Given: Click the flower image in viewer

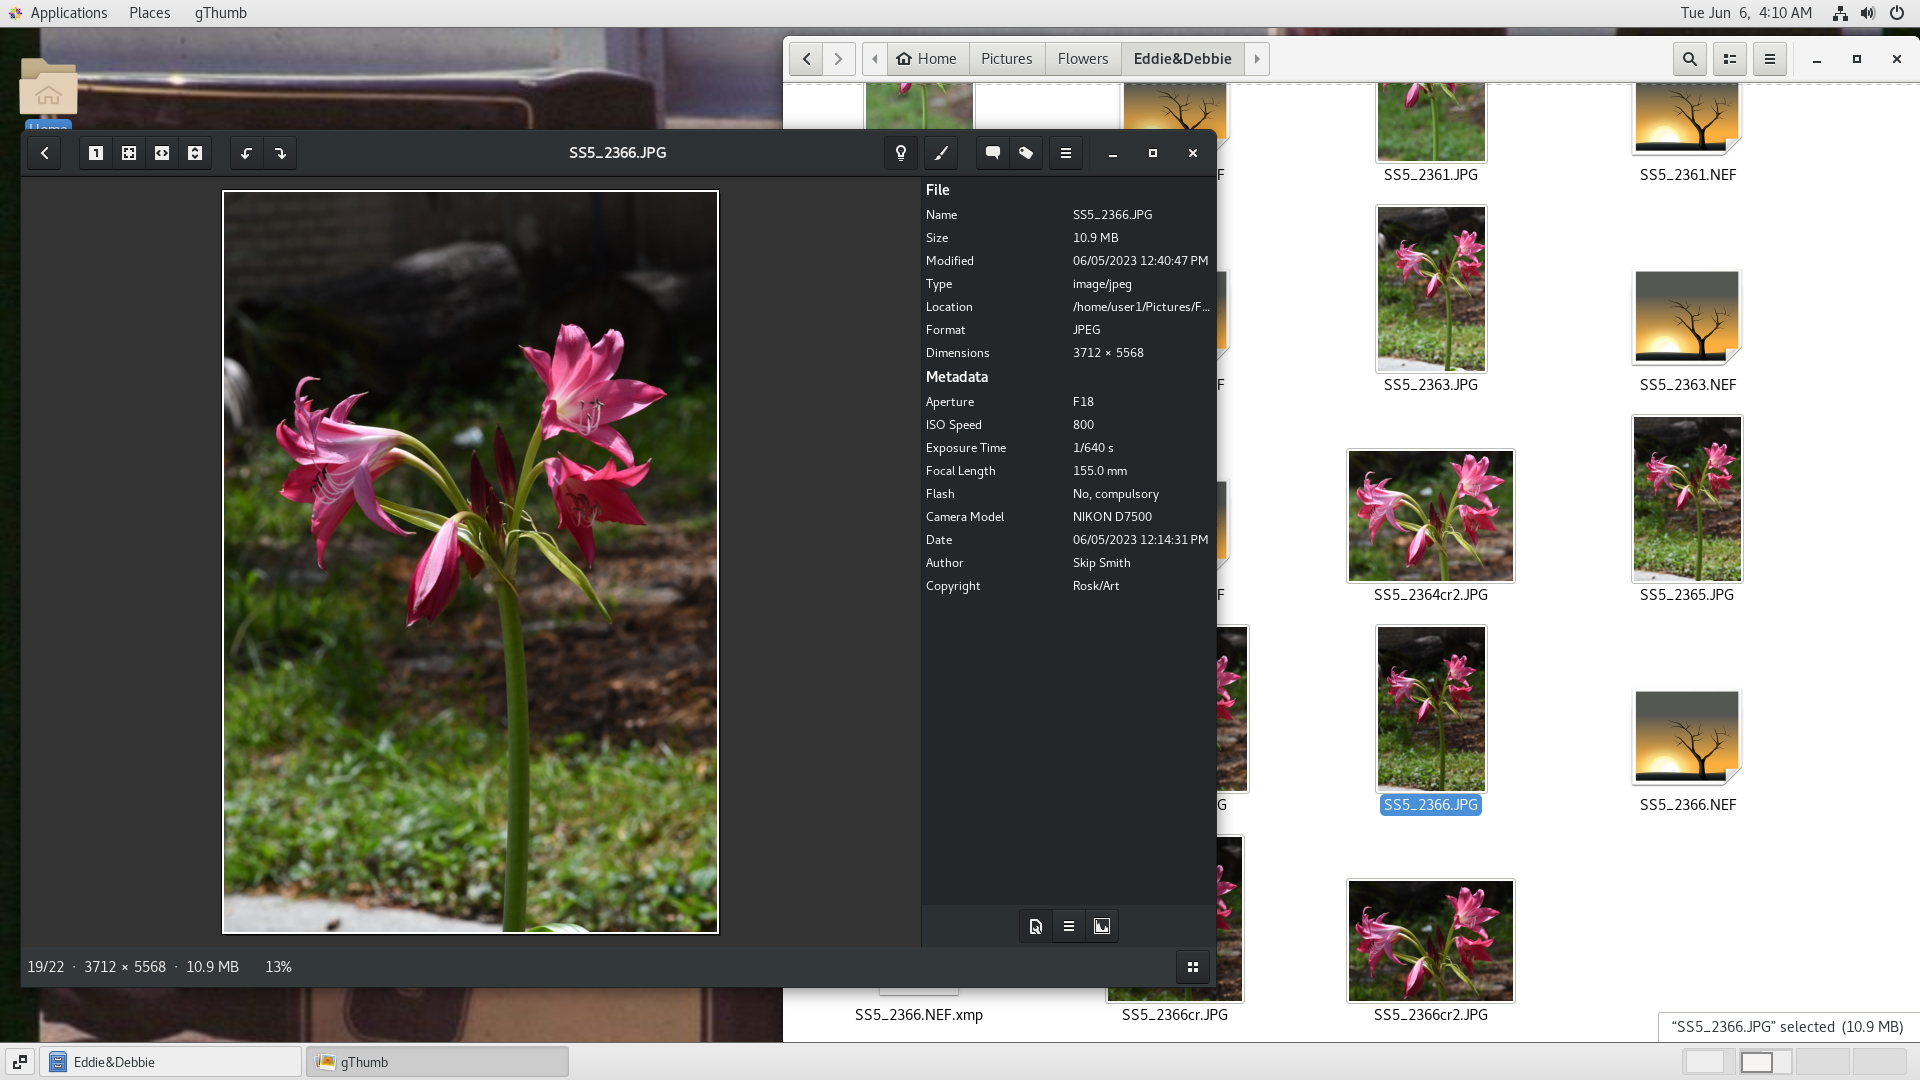Looking at the screenshot, I should click(470, 562).
